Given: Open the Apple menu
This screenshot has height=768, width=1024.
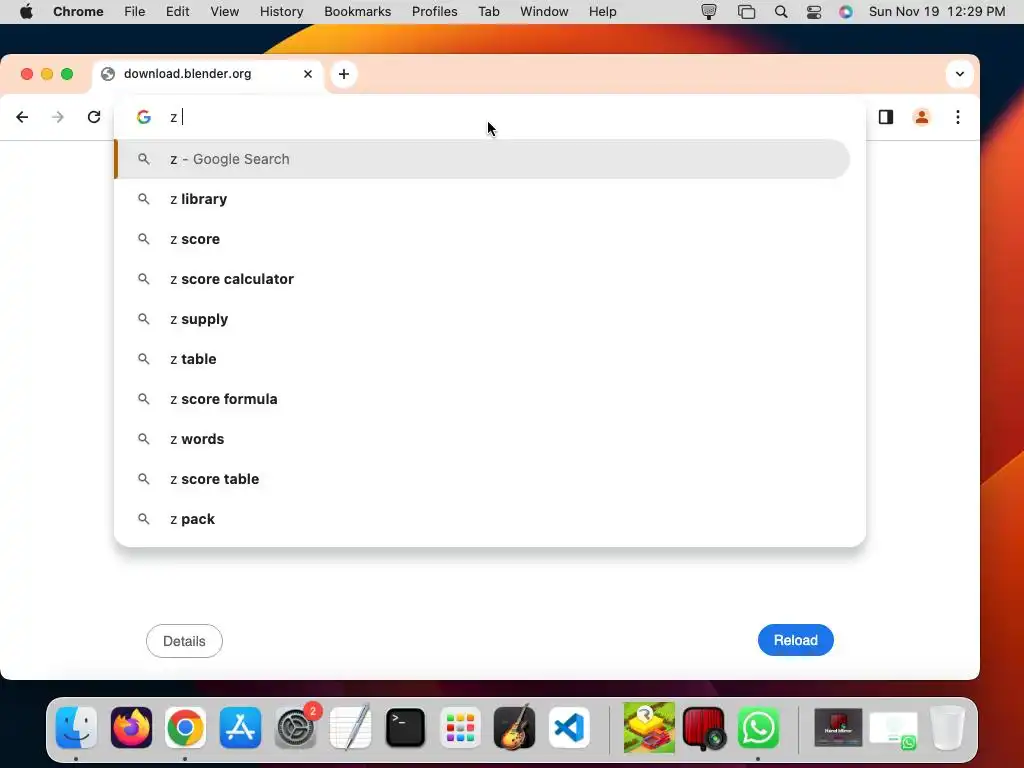Looking at the screenshot, I should pyautogui.click(x=26, y=12).
